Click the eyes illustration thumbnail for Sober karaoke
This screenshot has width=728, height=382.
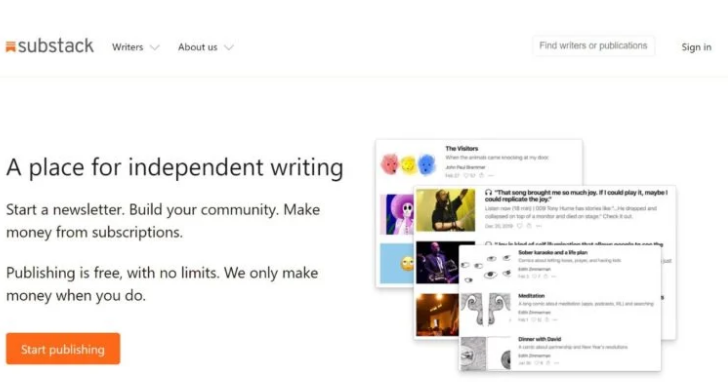coord(485,266)
